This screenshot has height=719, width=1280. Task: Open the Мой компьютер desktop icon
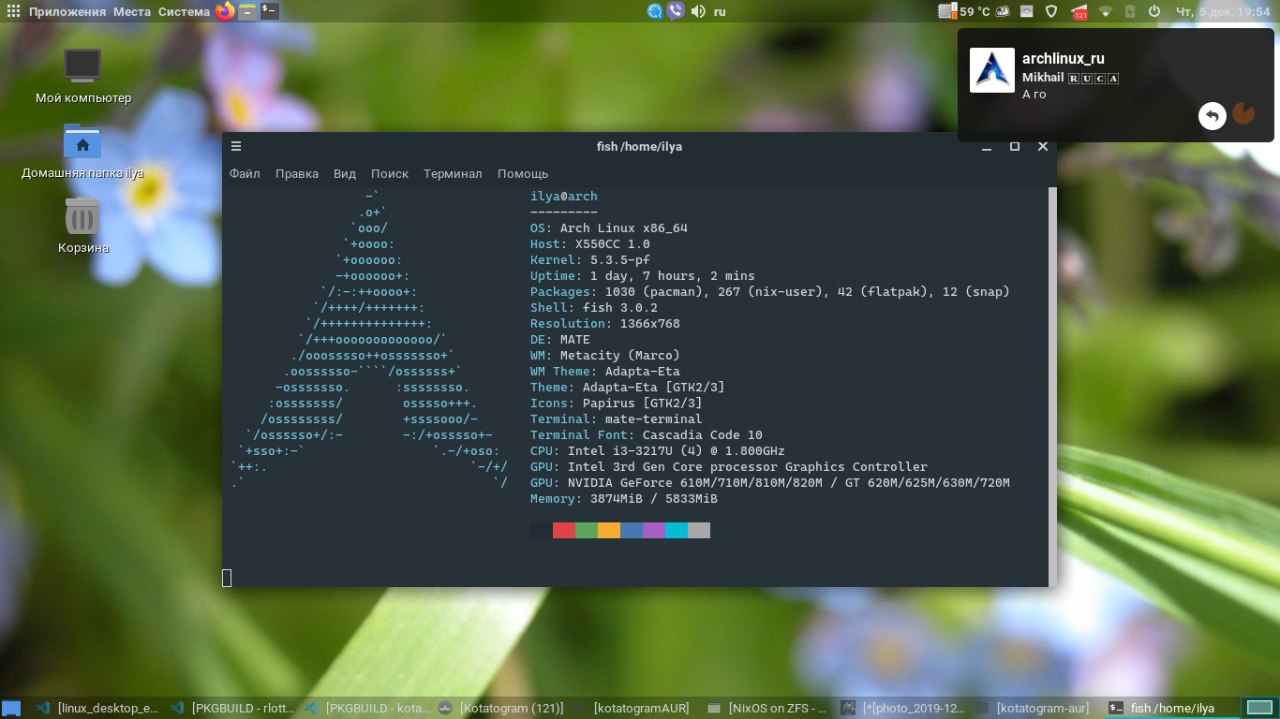click(x=83, y=77)
